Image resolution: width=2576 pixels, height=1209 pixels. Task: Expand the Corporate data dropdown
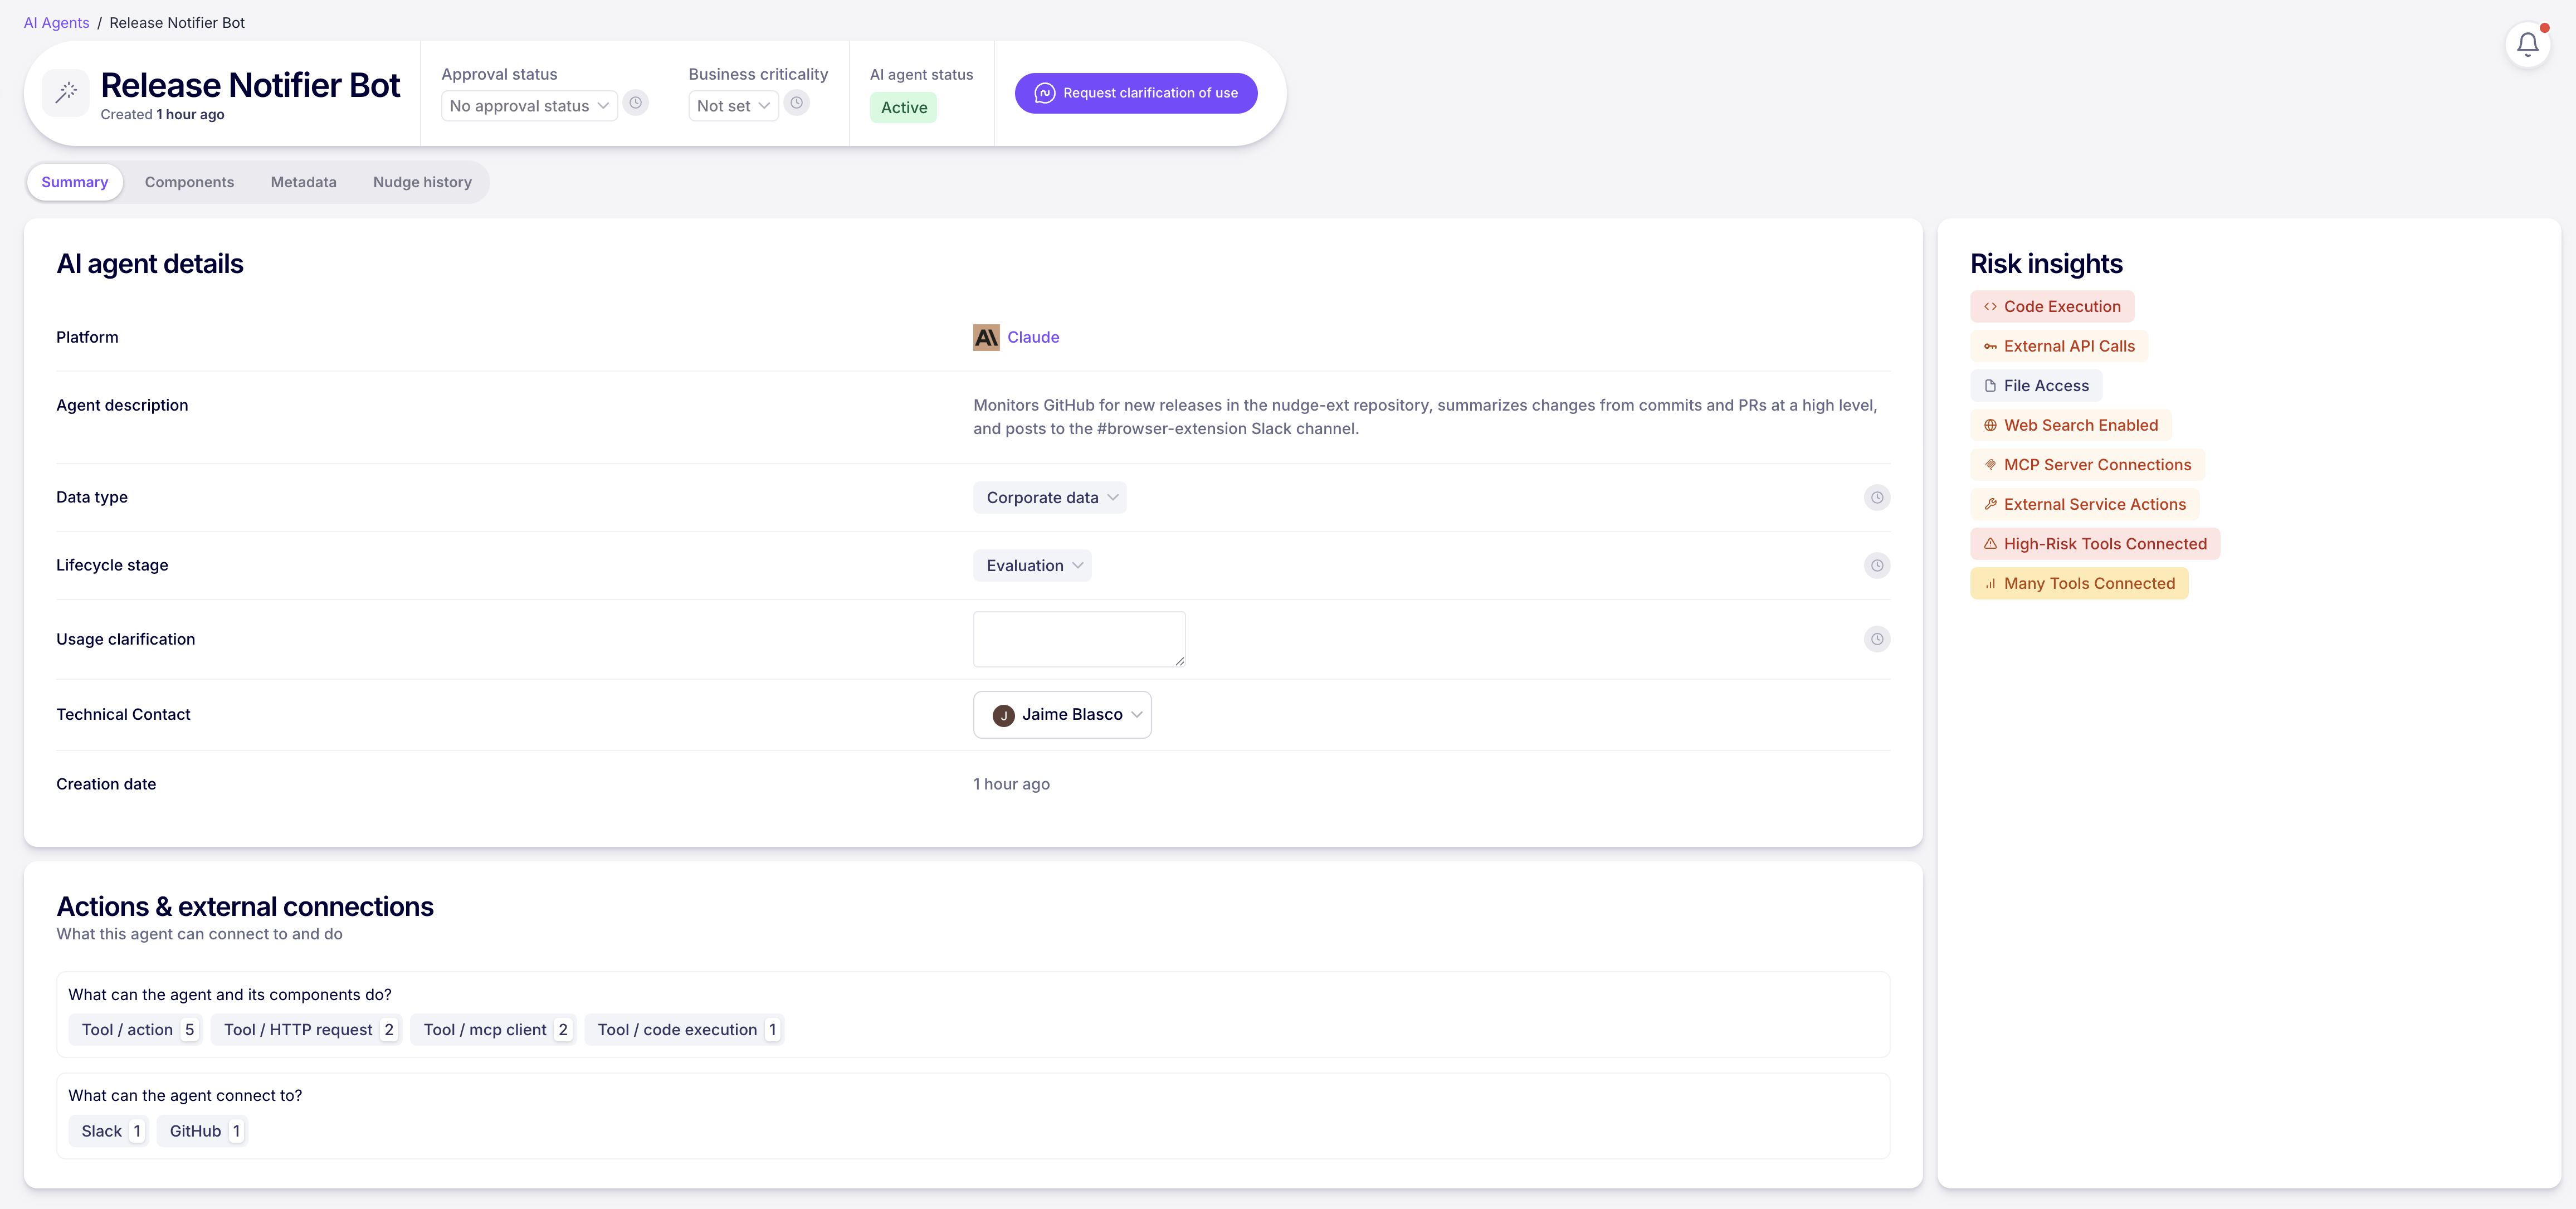tap(1049, 498)
